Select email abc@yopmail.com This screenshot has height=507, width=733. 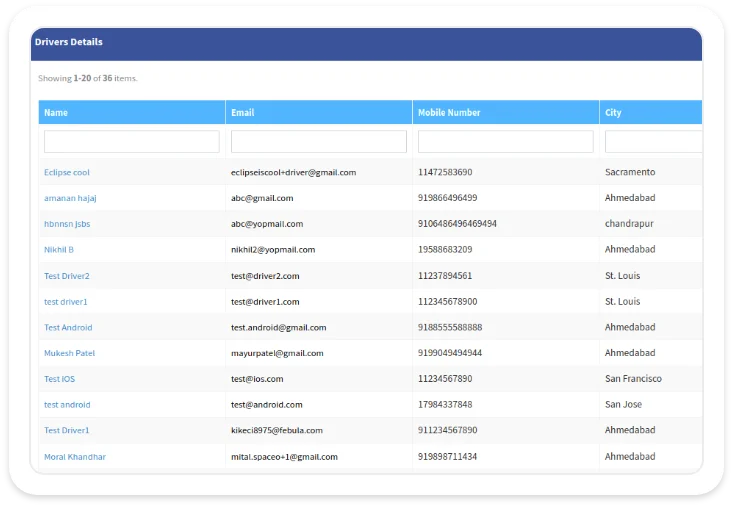pyautogui.click(x=267, y=224)
